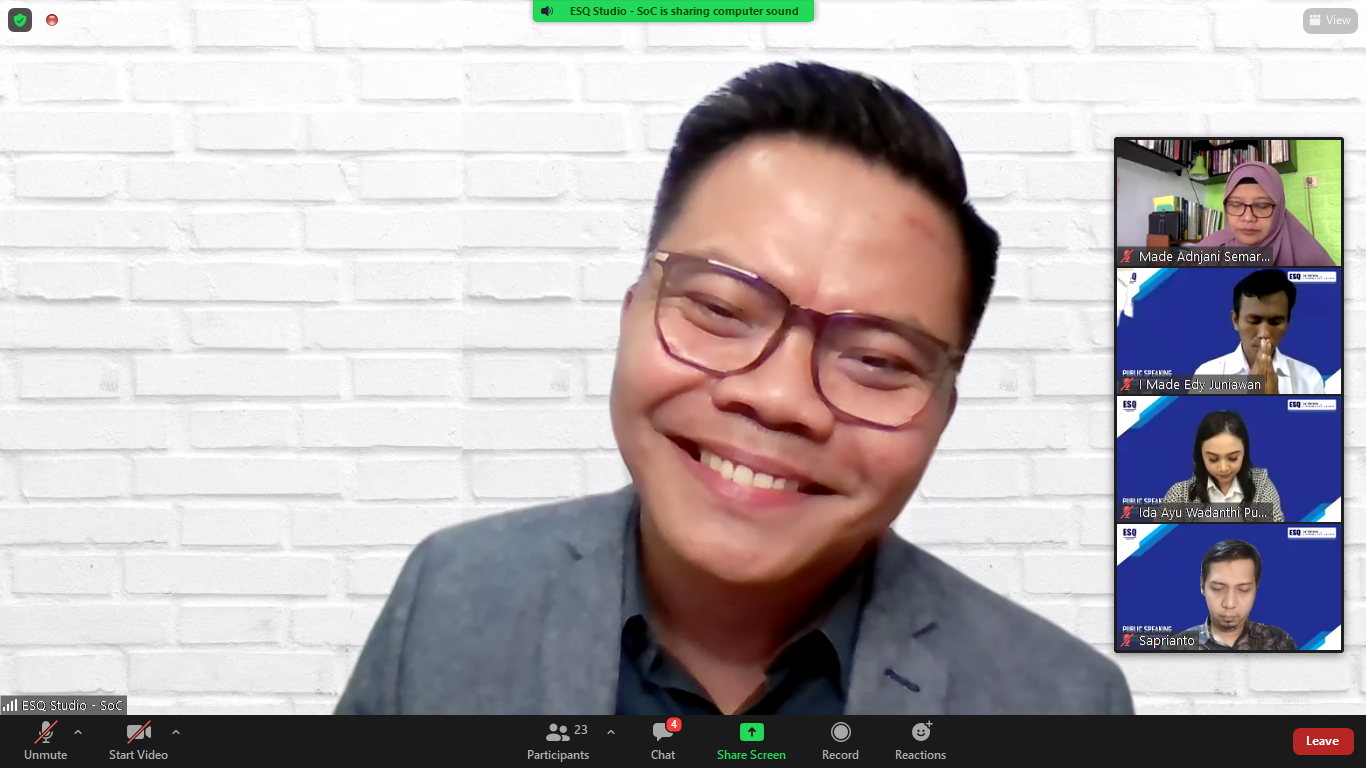This screenshot has height=768, width=1366.
Task: Open the Participants panel
Action: (558, 741)
